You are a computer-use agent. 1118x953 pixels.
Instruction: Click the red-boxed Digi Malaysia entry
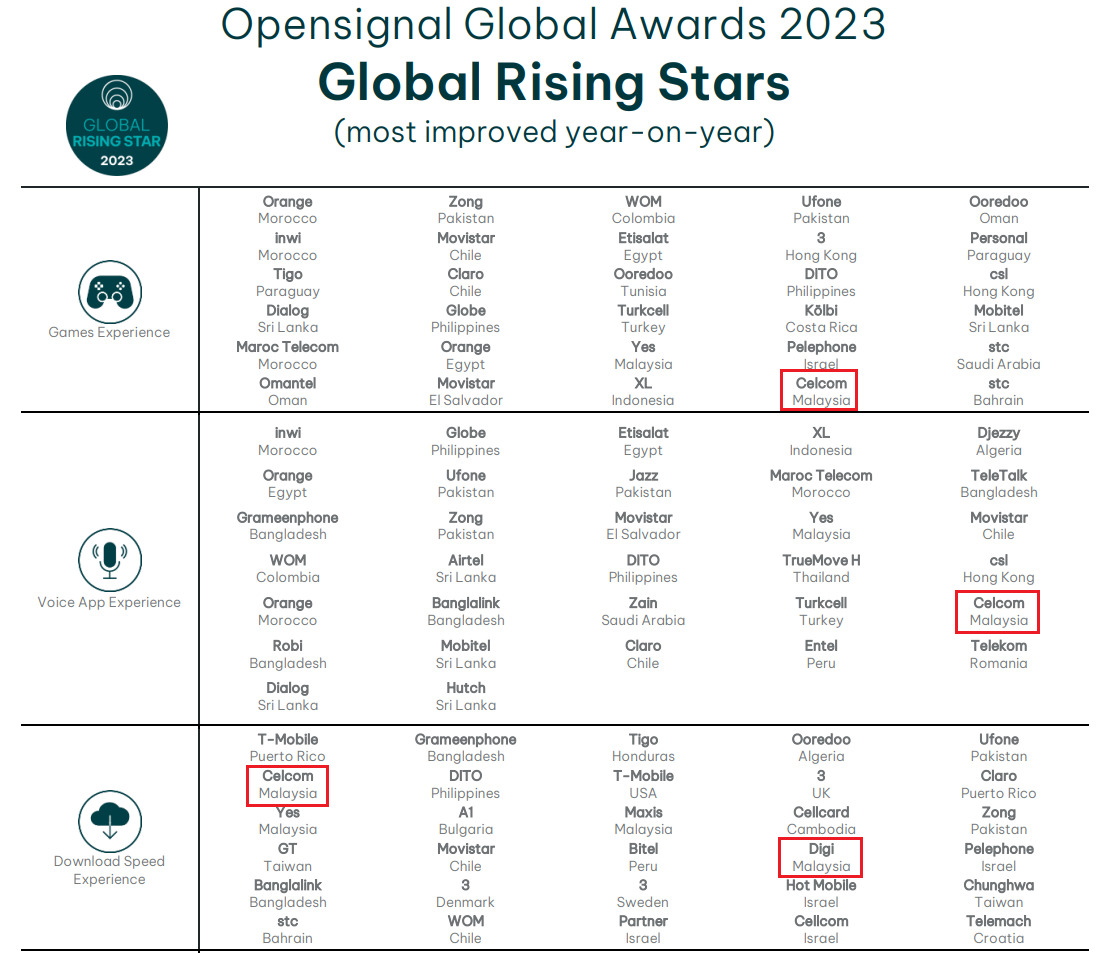[820, 858]
